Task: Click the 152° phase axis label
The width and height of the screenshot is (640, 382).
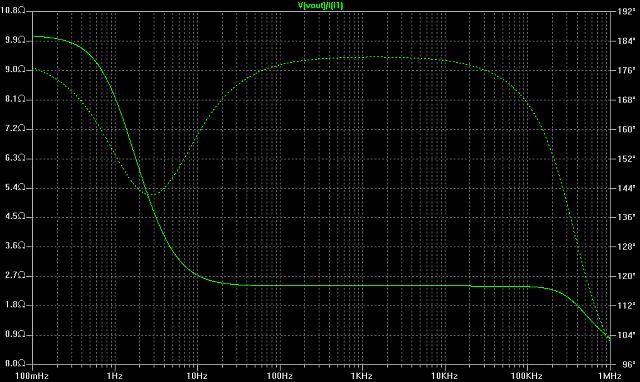Action: [626, 158]
